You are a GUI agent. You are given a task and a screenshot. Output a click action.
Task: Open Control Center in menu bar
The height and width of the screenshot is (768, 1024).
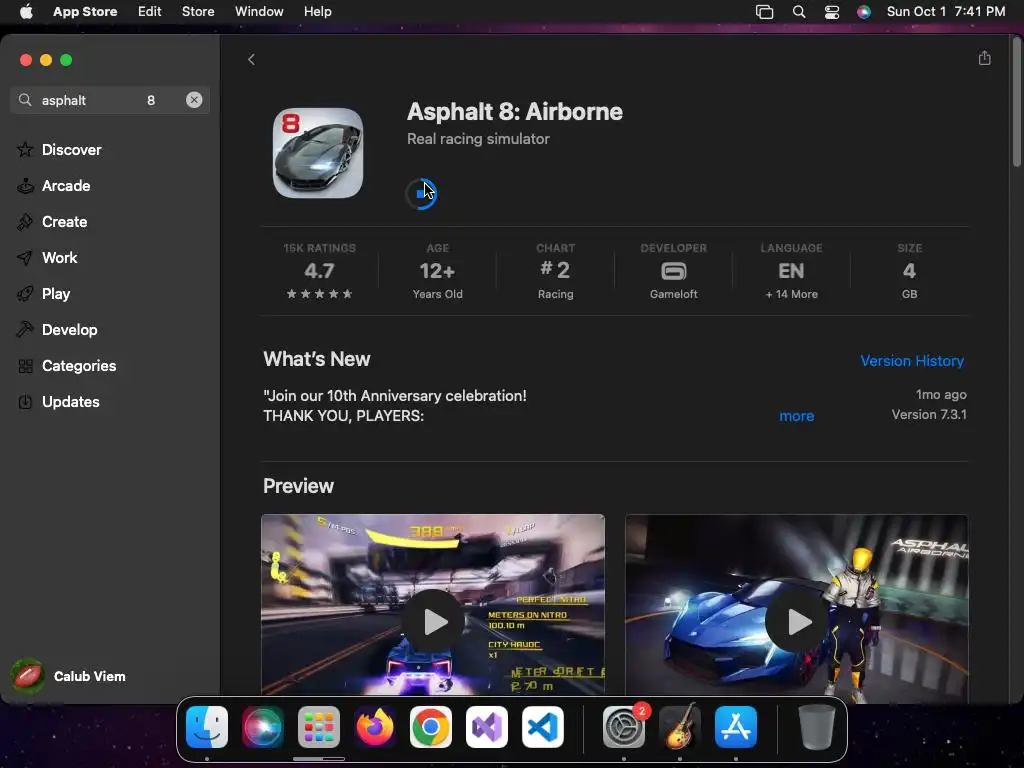click(x=831, y=12)
